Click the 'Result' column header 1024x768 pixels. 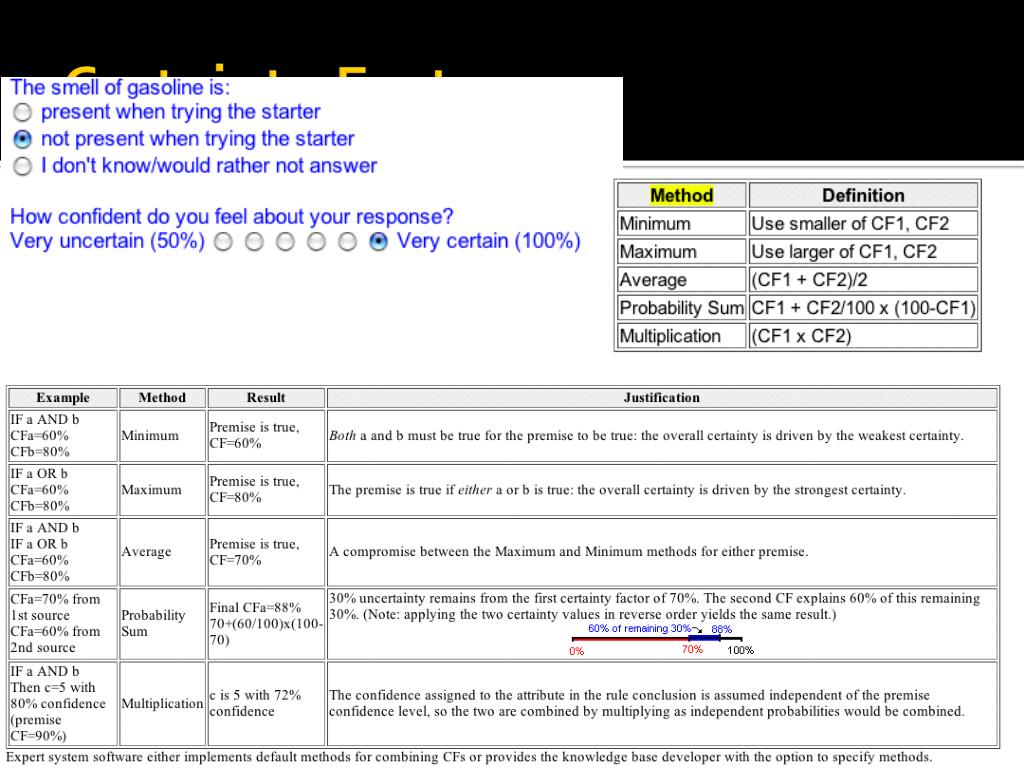point(266,398)
